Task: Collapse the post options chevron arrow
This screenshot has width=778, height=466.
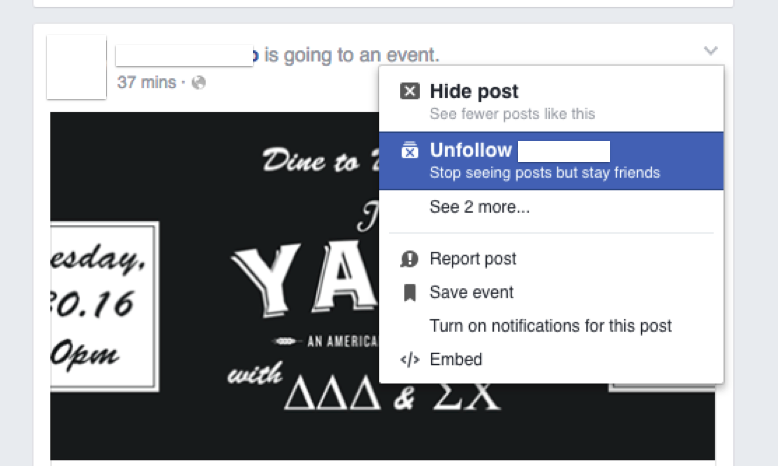Action: tap(711, 51)
